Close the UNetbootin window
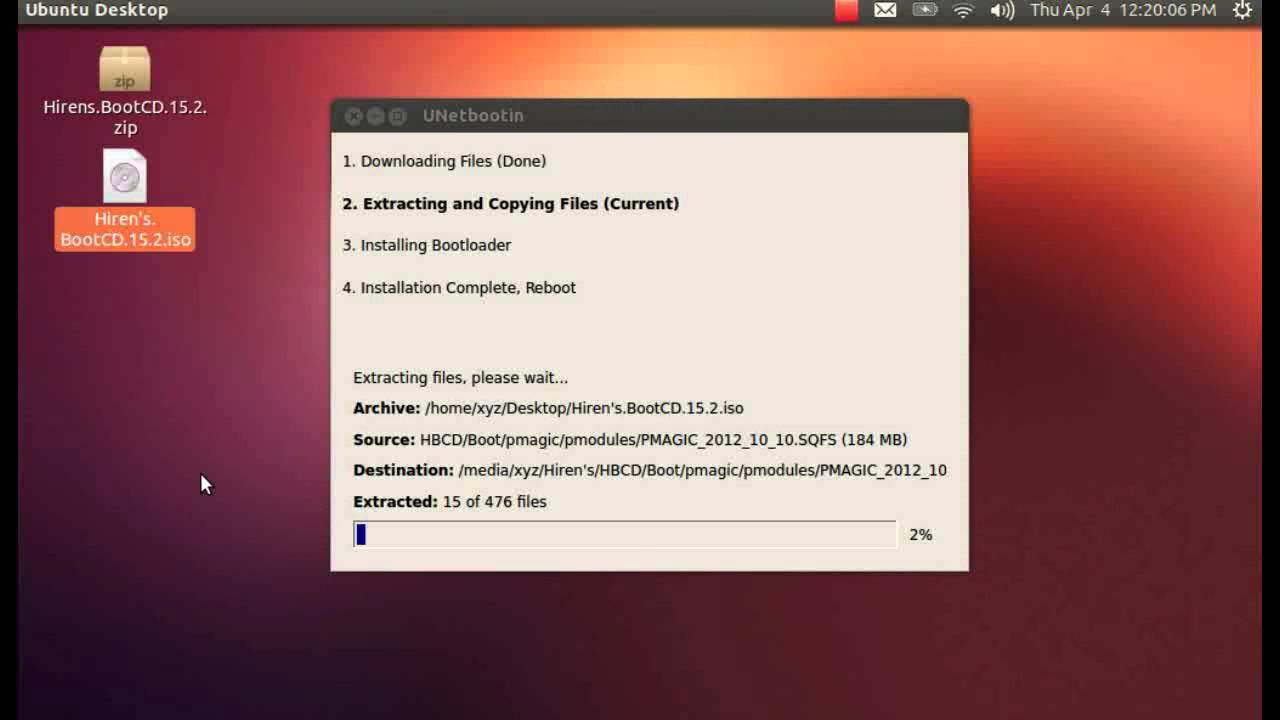Screen dimensions: 1280x720 pos(353,116)
